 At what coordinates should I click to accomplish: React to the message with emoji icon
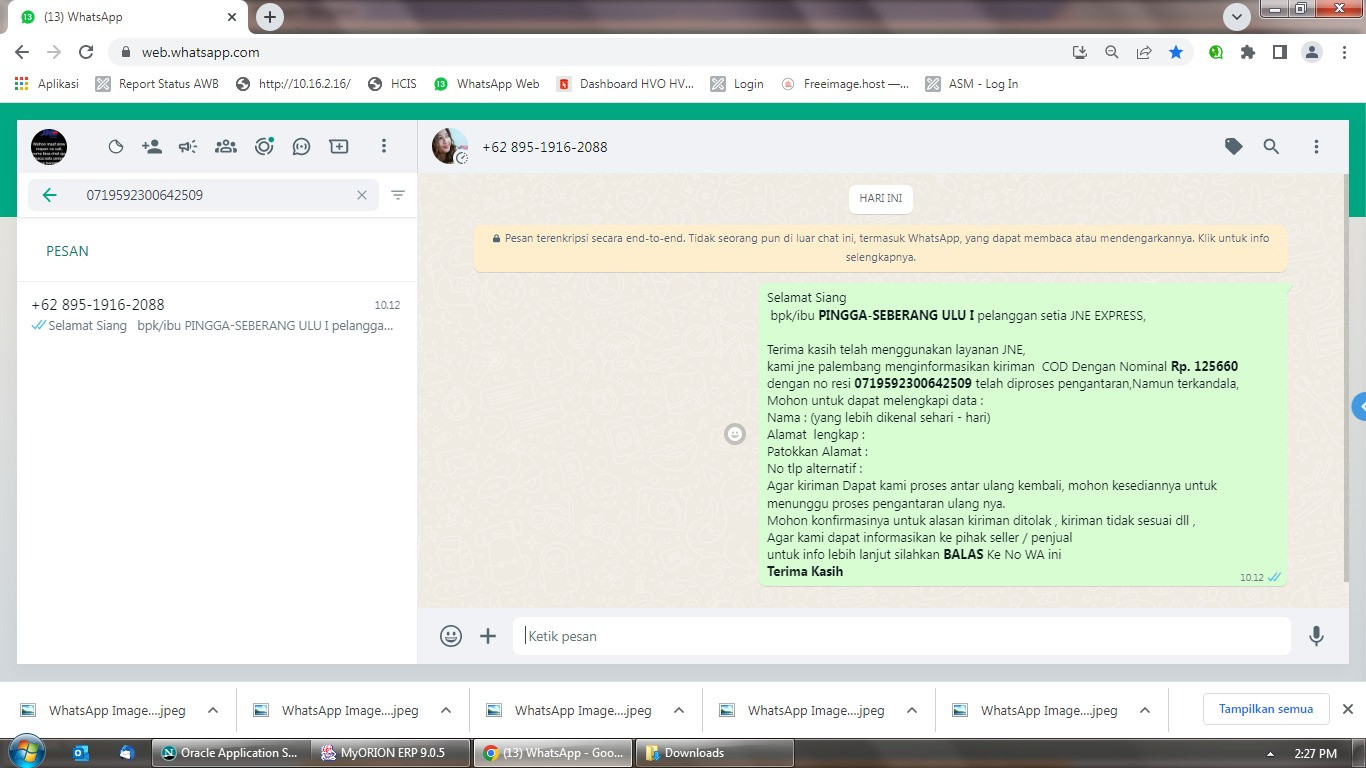point(735,434)
